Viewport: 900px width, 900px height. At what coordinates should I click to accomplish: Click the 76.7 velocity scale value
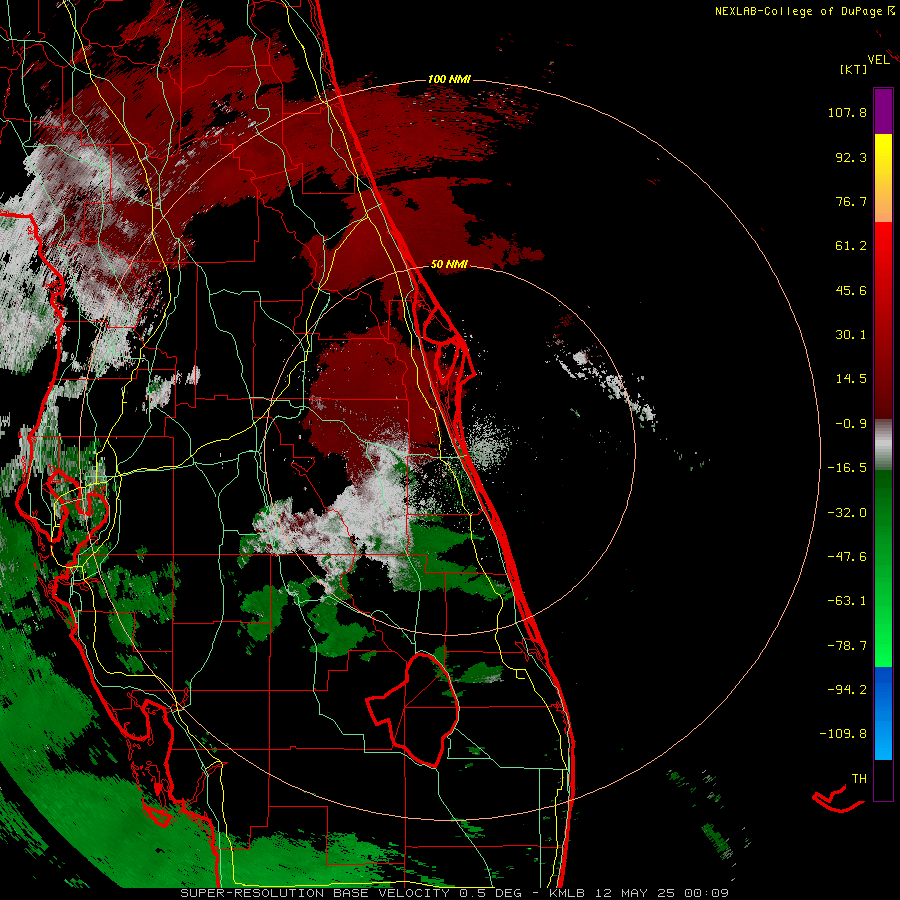pos(851,201)
